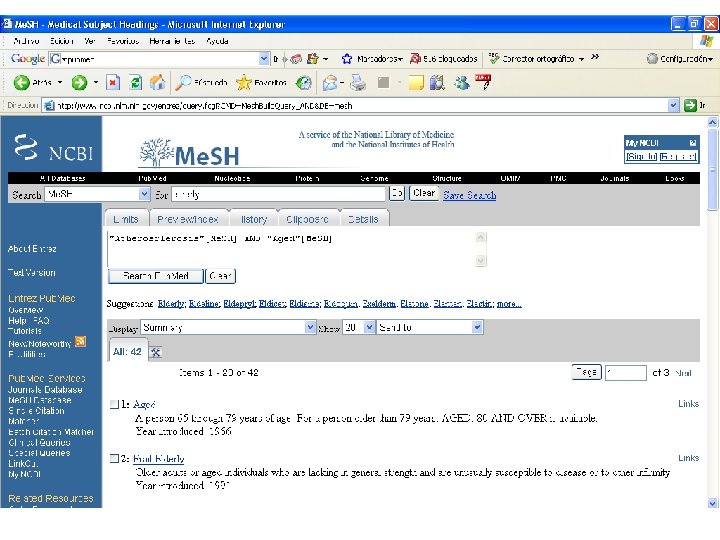Screen dimensions: 720x540
Task: Click the Page button near page number
Action: [x=586, y=372]
